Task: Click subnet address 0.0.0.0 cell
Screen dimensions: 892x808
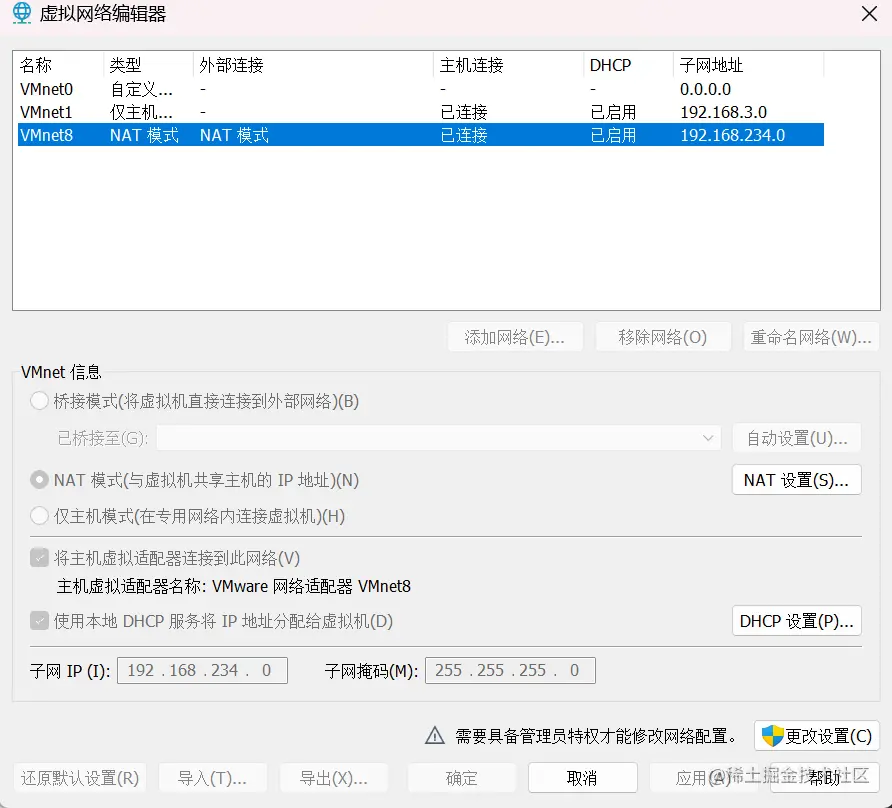Action: 705,89
